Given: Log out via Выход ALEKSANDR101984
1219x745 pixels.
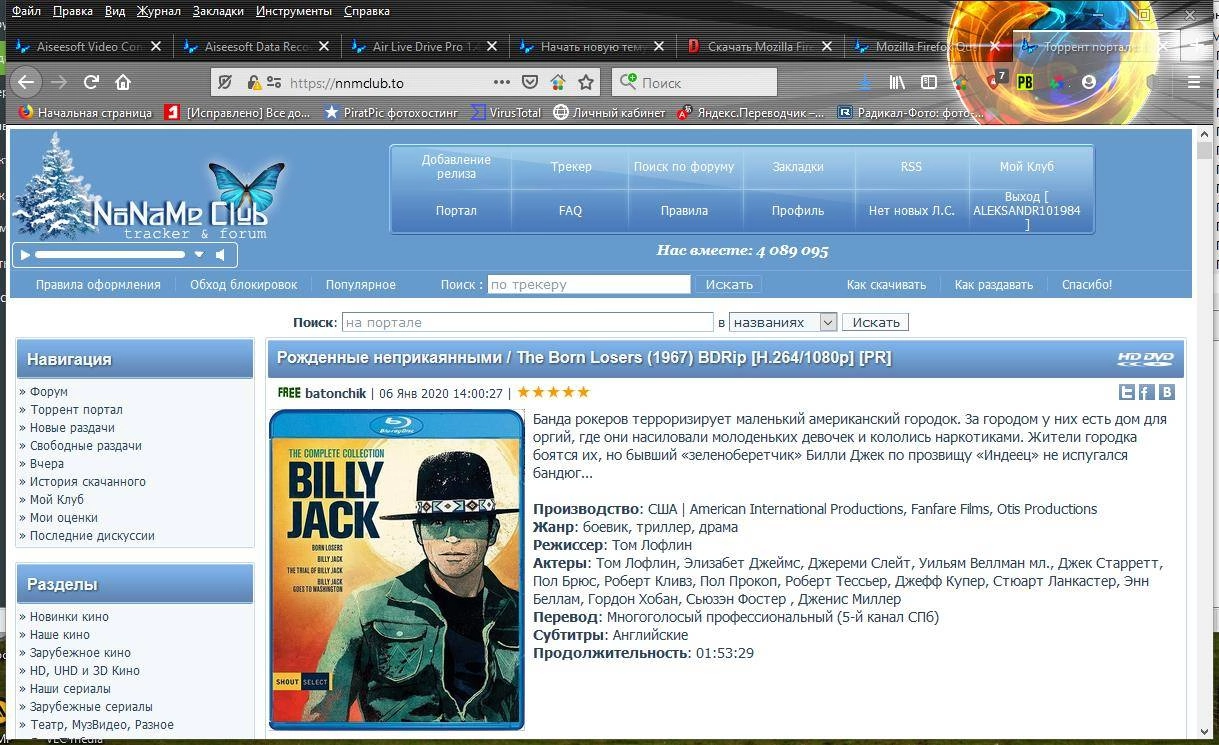Looking at the screenshot, I should click(x=1027, y=211).
